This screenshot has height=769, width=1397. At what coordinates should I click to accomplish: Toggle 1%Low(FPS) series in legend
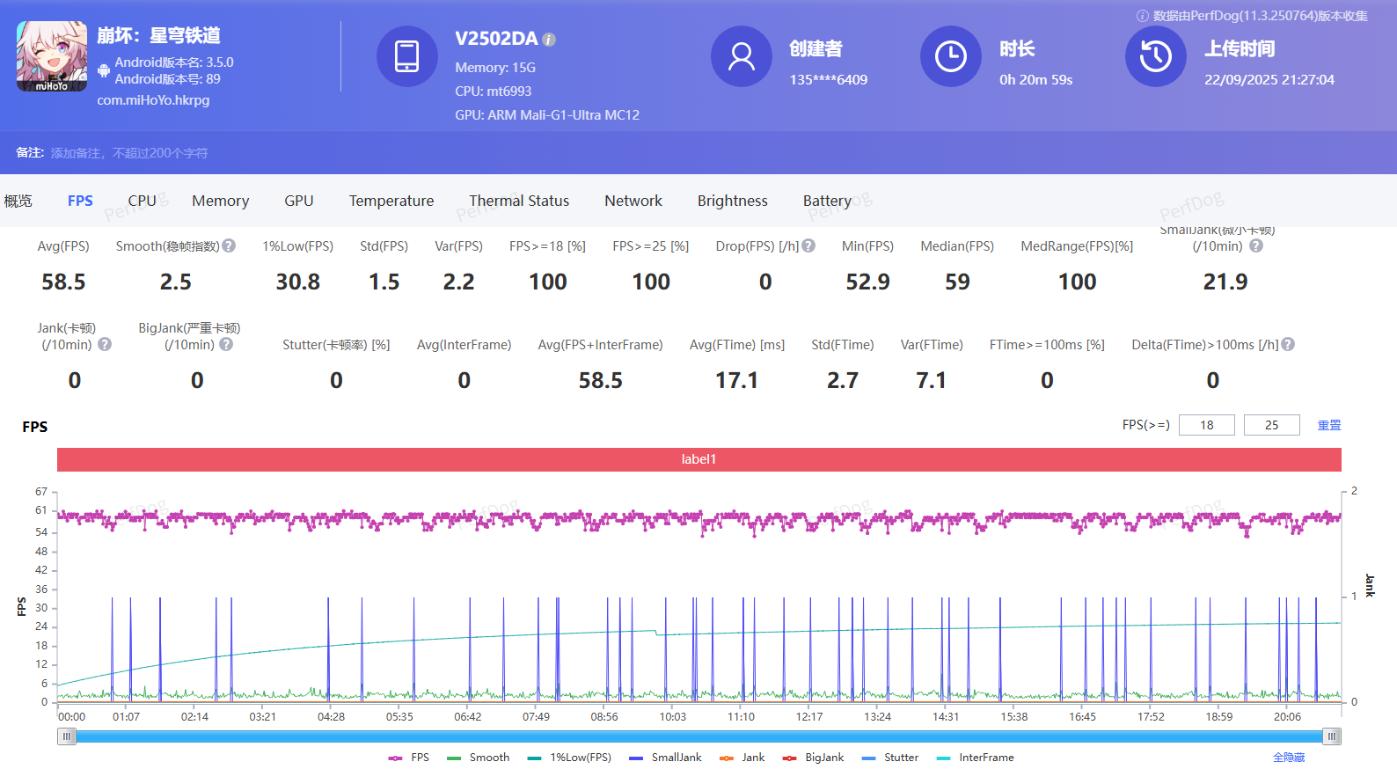click(570, 758)
